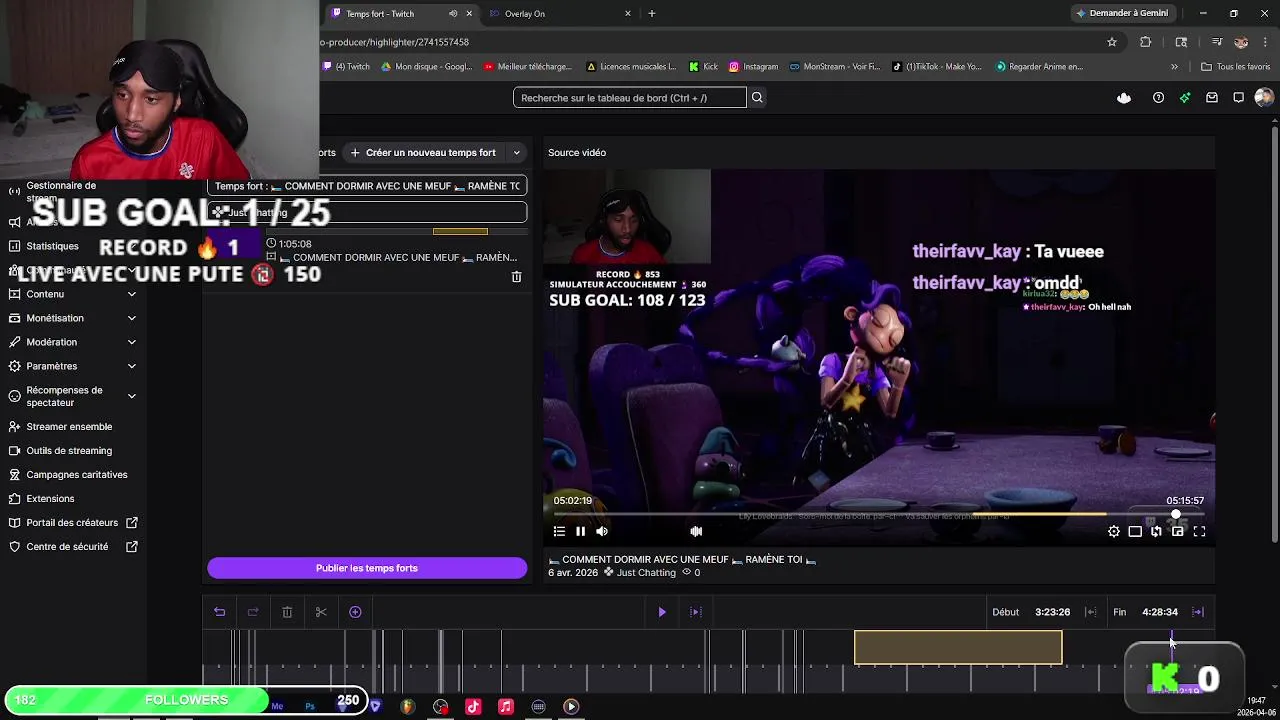1280x720 pixels.
Task: Mute the Temps fort - Twitch tab audio
Action: tap(453, 13)
